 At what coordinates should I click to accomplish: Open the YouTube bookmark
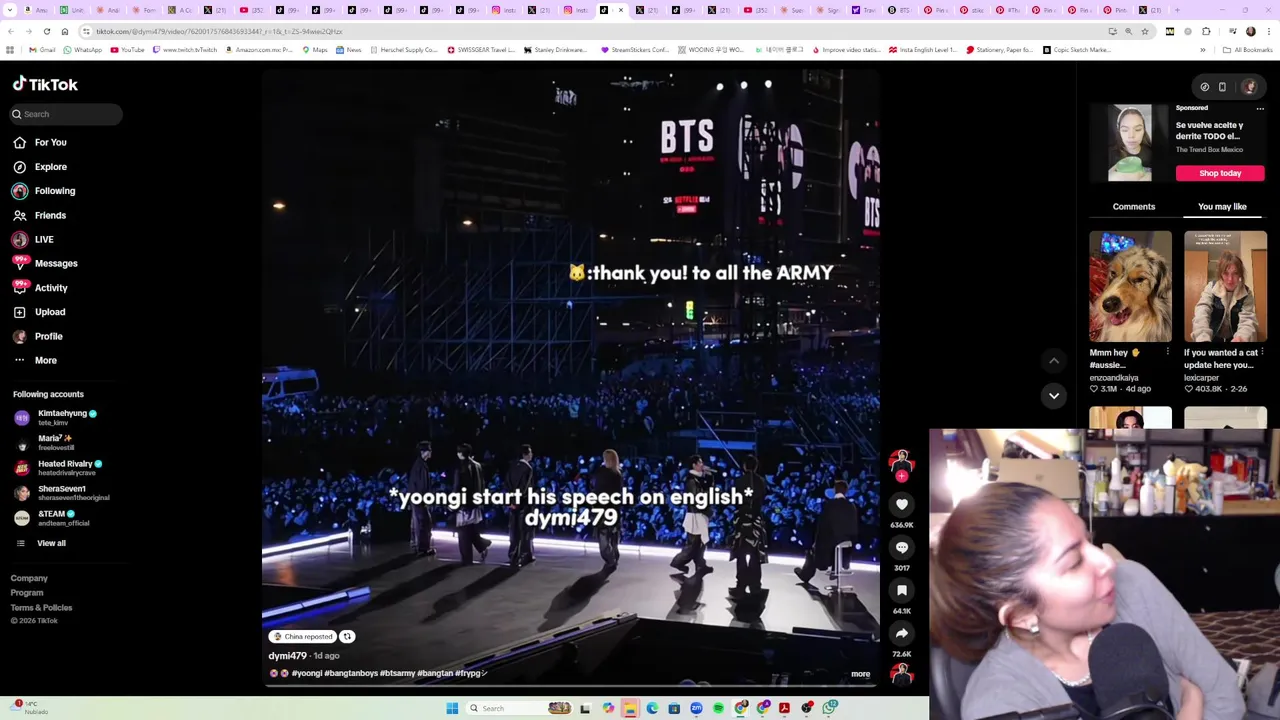pyautogui.click(x=127, y=50)
